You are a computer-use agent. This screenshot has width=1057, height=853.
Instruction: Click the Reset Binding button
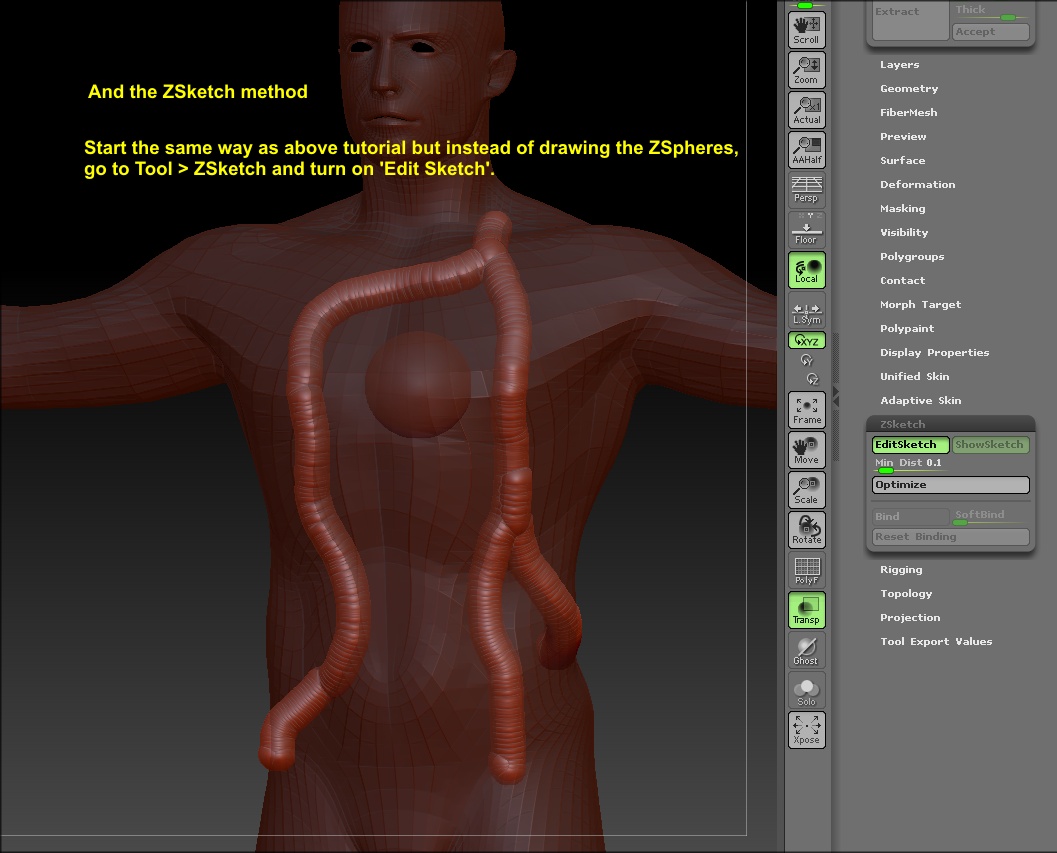pos(950,537)
